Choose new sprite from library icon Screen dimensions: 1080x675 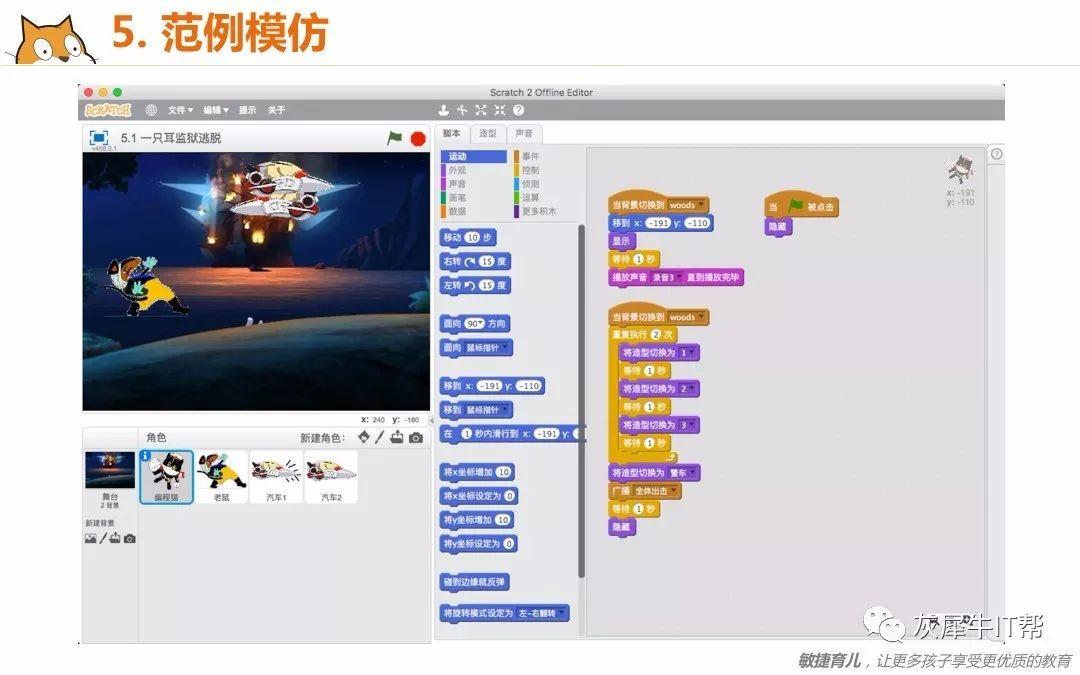[364, 437]
